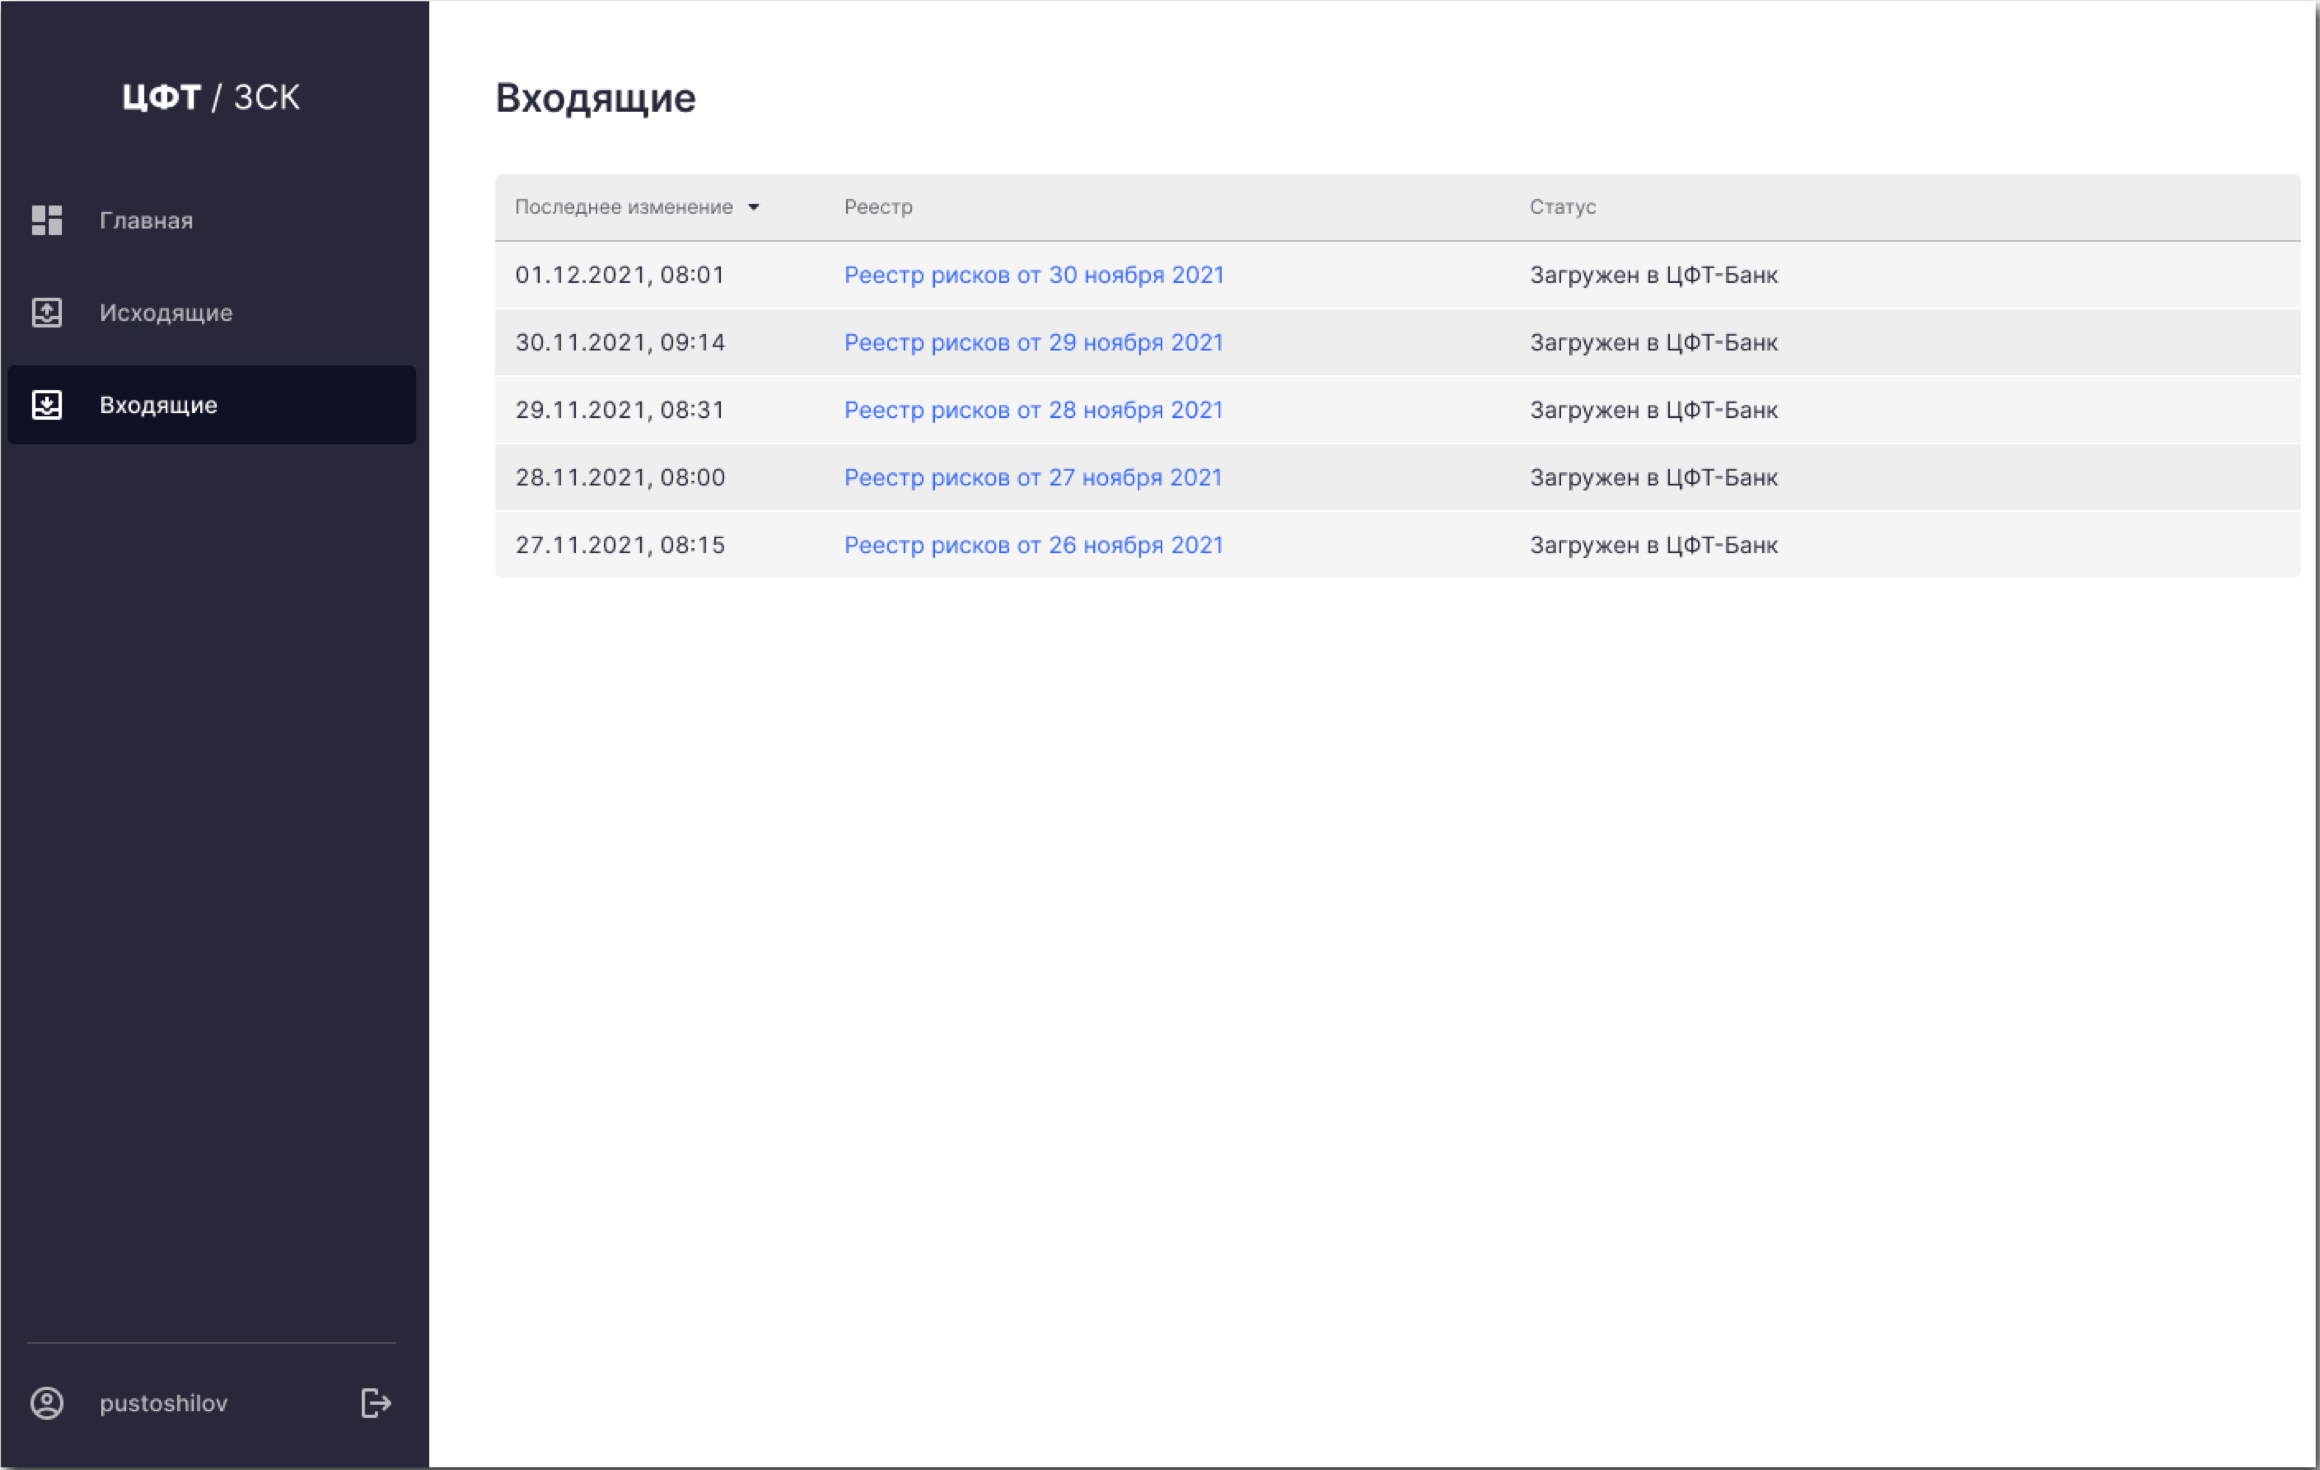Click the Статус column header

(1562, 207)
